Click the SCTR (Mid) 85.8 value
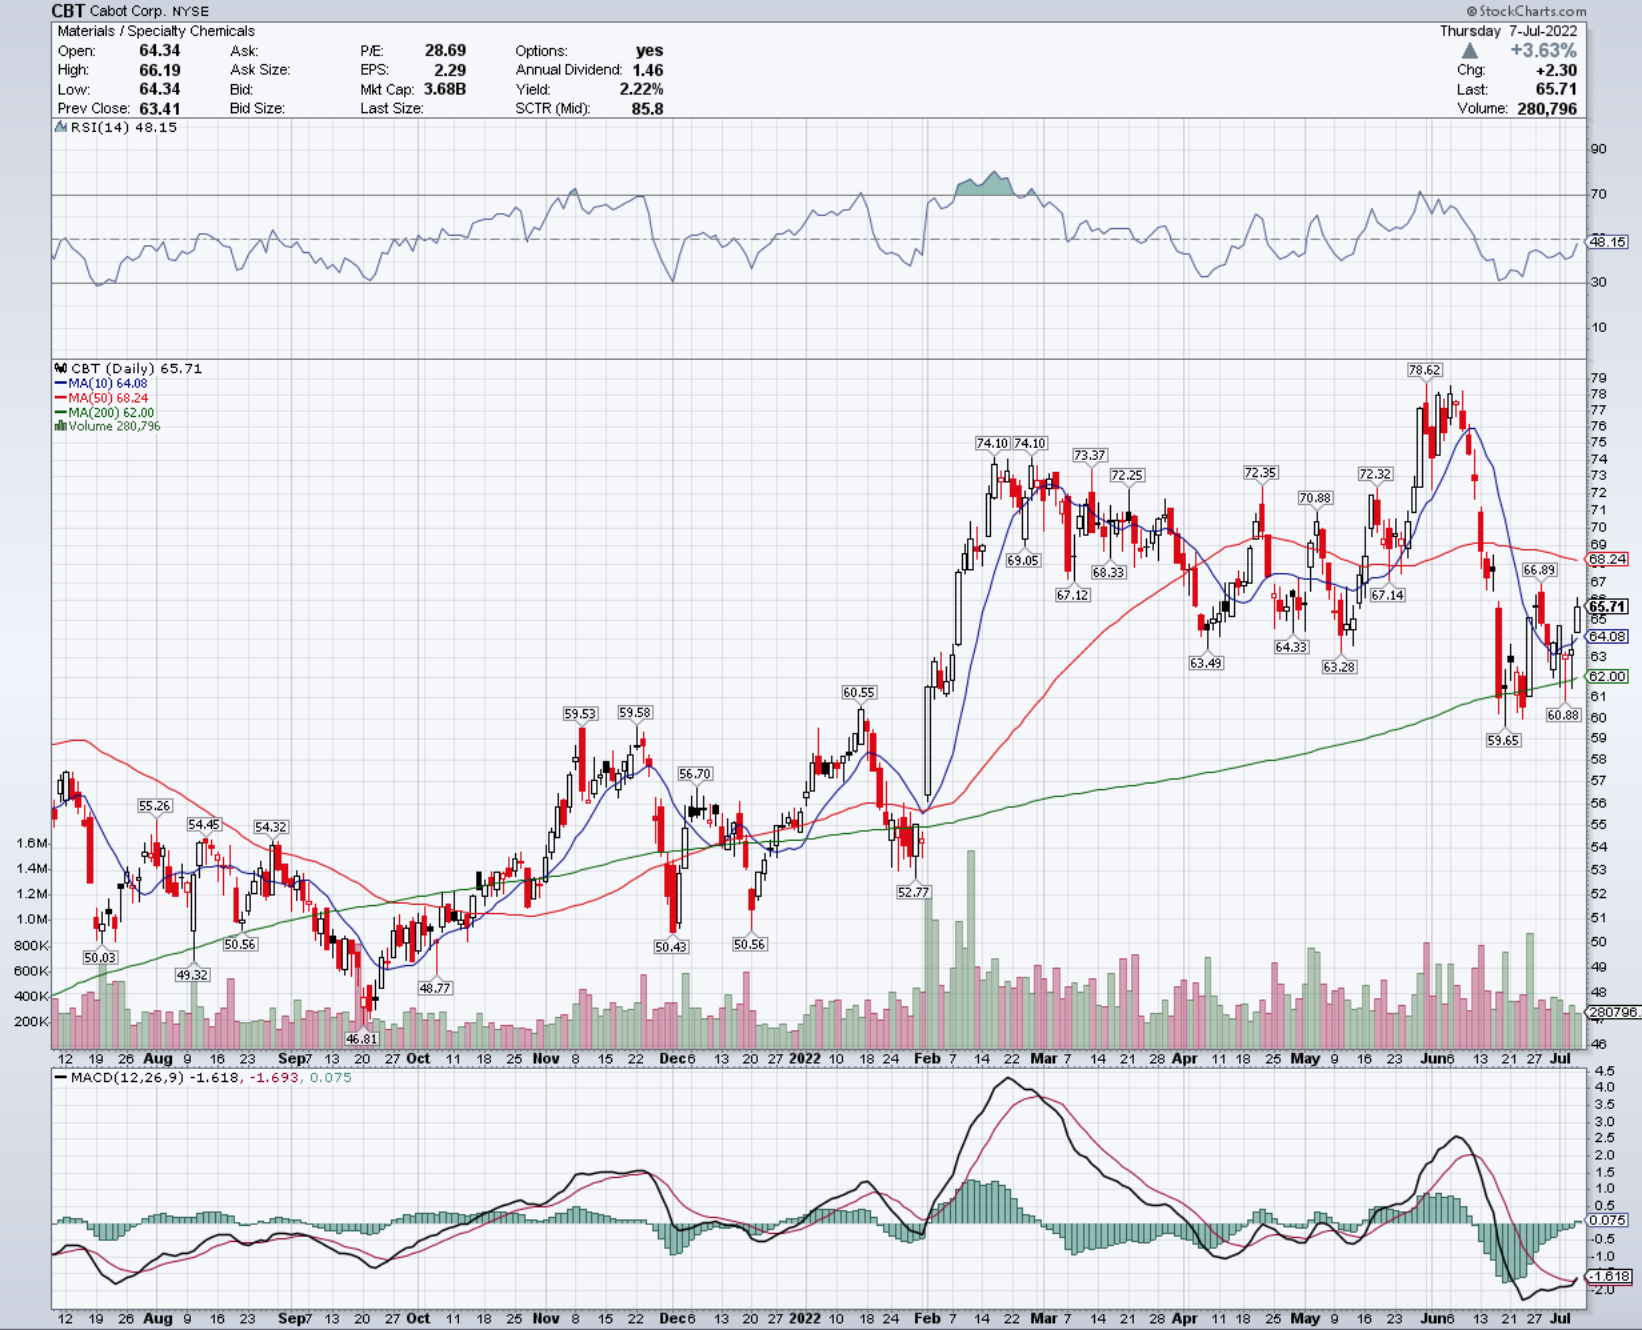 point(647,108)
